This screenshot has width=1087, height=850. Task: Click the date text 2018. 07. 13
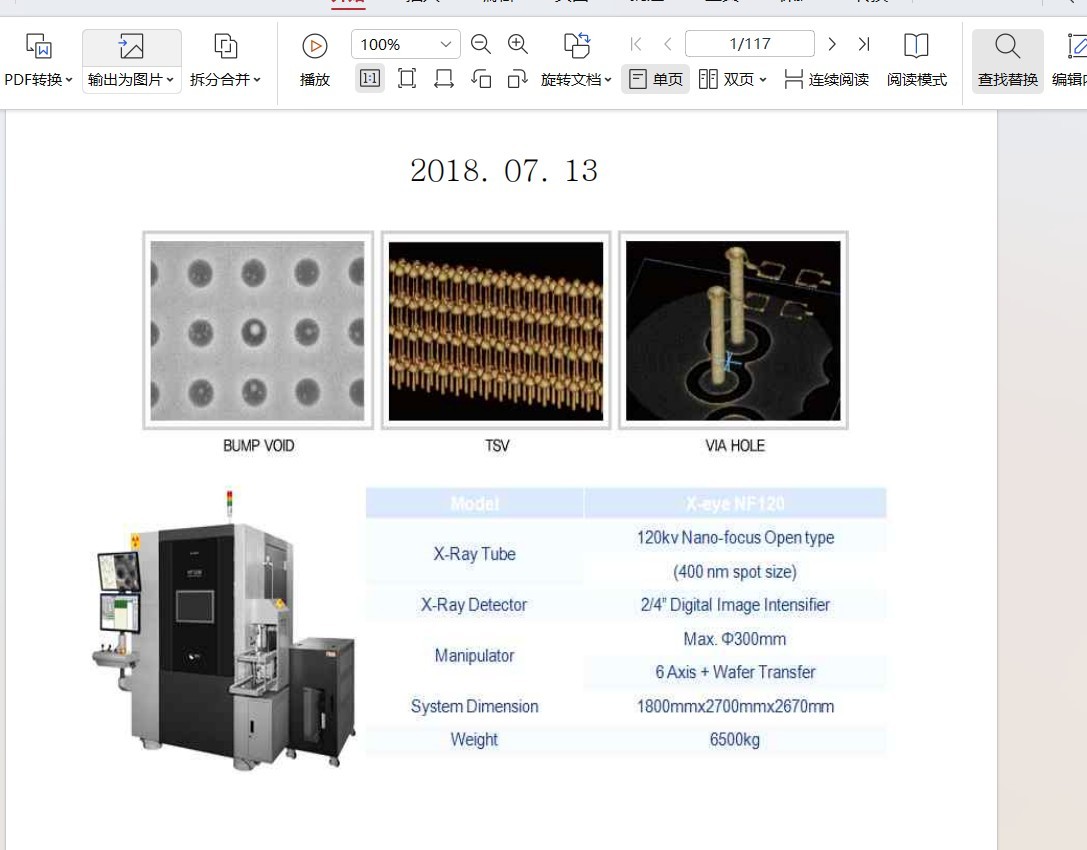(x=504, y=171)
